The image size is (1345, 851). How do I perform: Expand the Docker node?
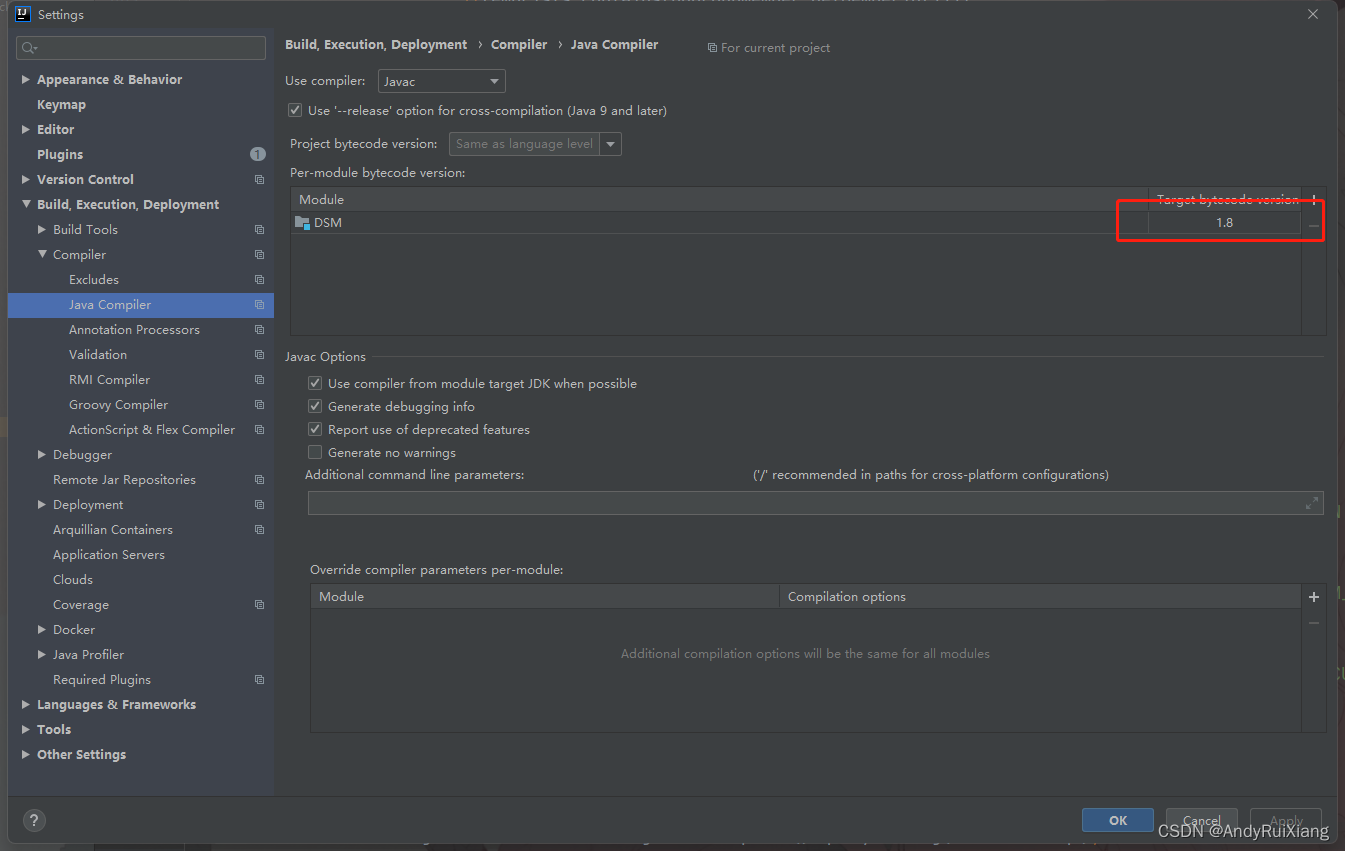(x=42, y=629)
